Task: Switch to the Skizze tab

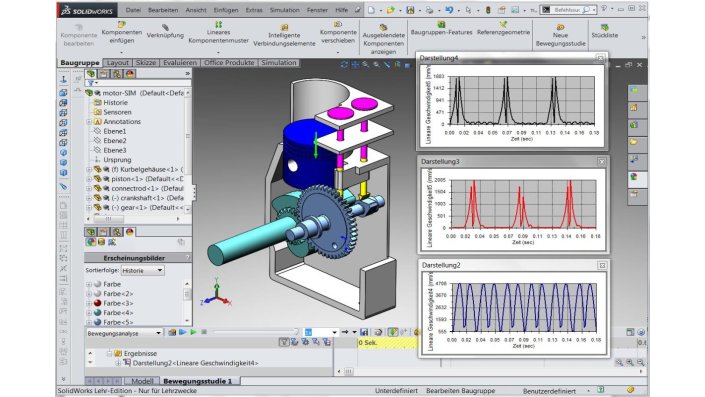Action: point(146,63)
